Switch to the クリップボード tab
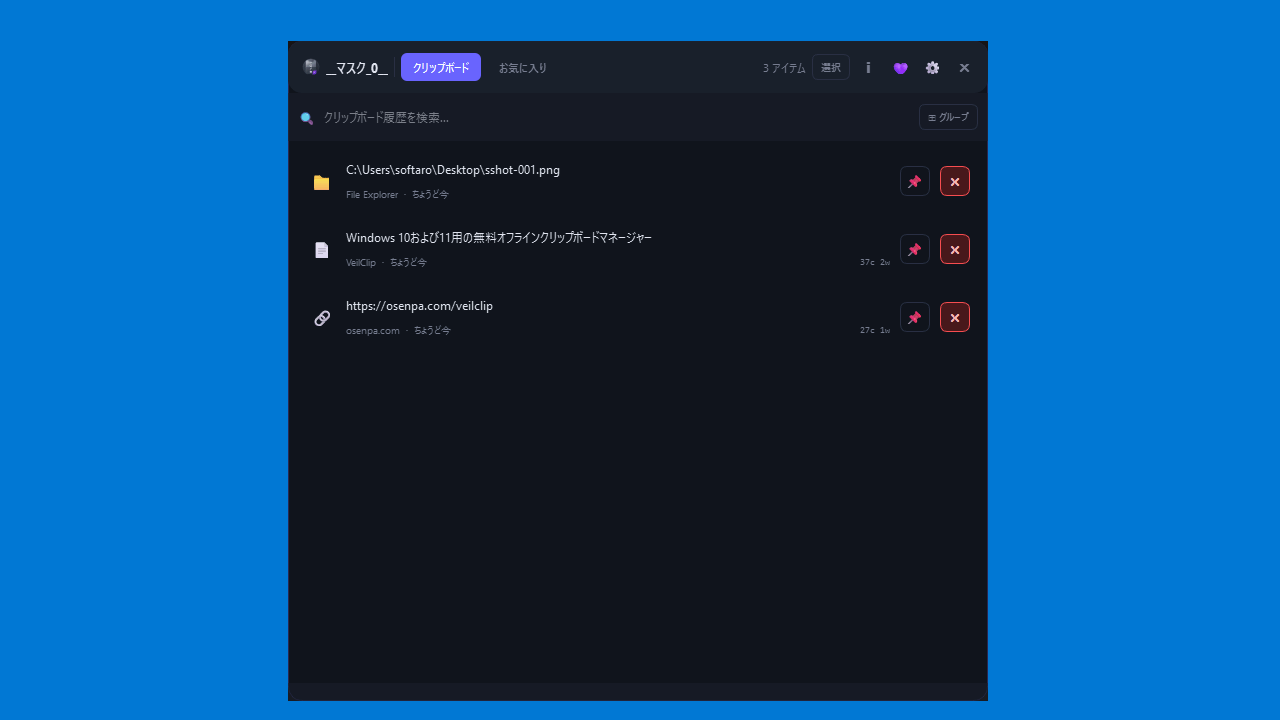The height and width of the screenshot is (720, 1280). tap(441, 67)
